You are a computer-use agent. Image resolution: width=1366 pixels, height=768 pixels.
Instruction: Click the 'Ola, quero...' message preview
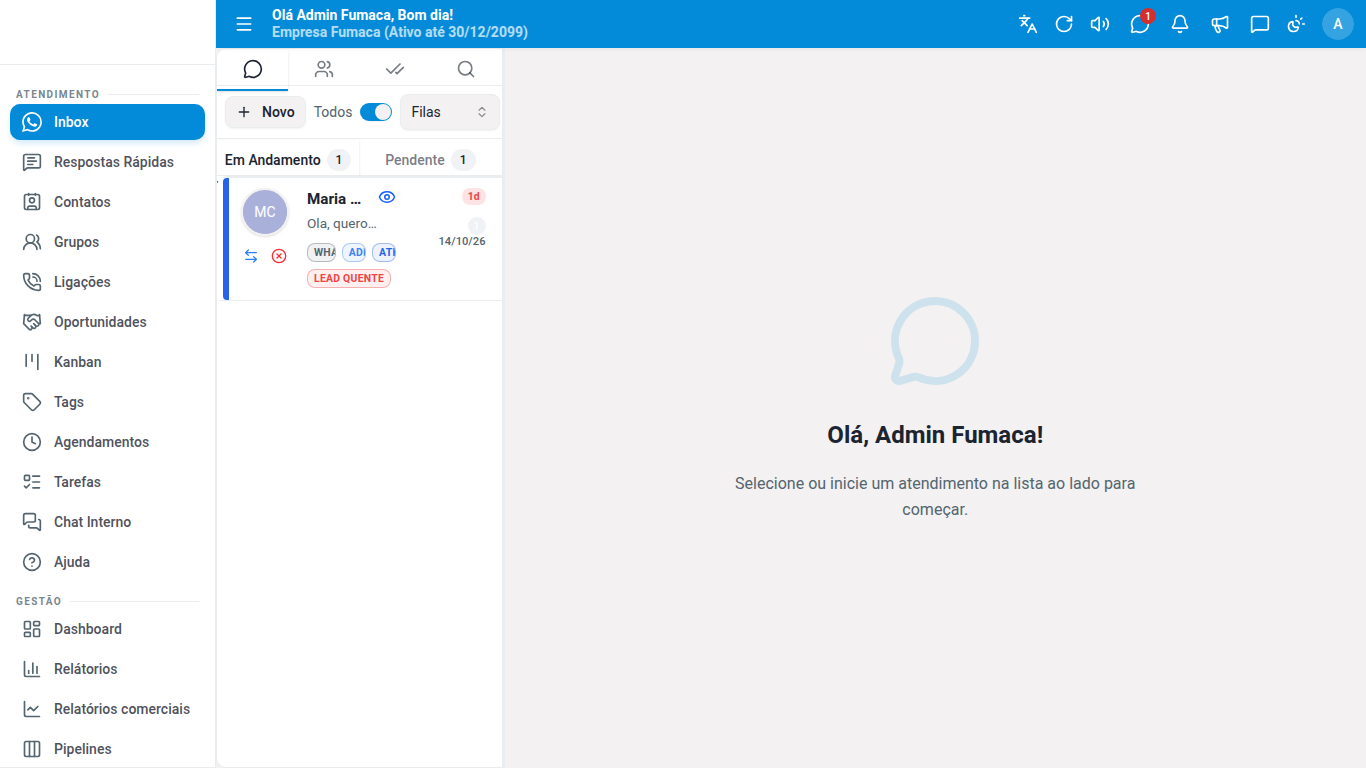(342, 223)
